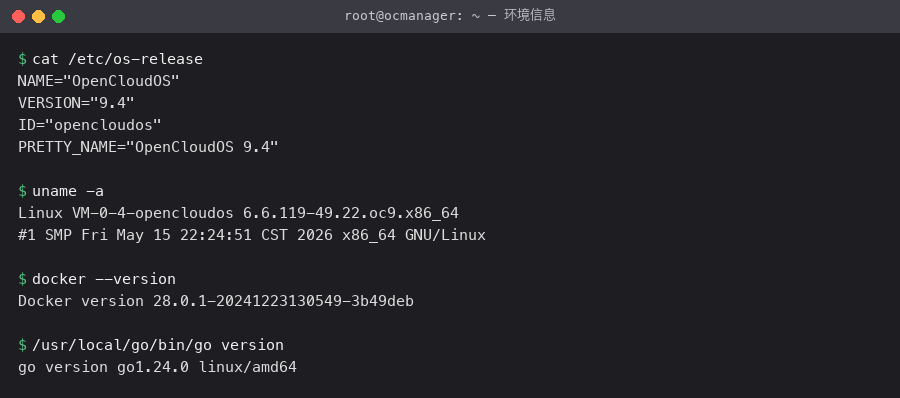
Task: Click the ID="opencloudos" line
Action: click(90, 125)
